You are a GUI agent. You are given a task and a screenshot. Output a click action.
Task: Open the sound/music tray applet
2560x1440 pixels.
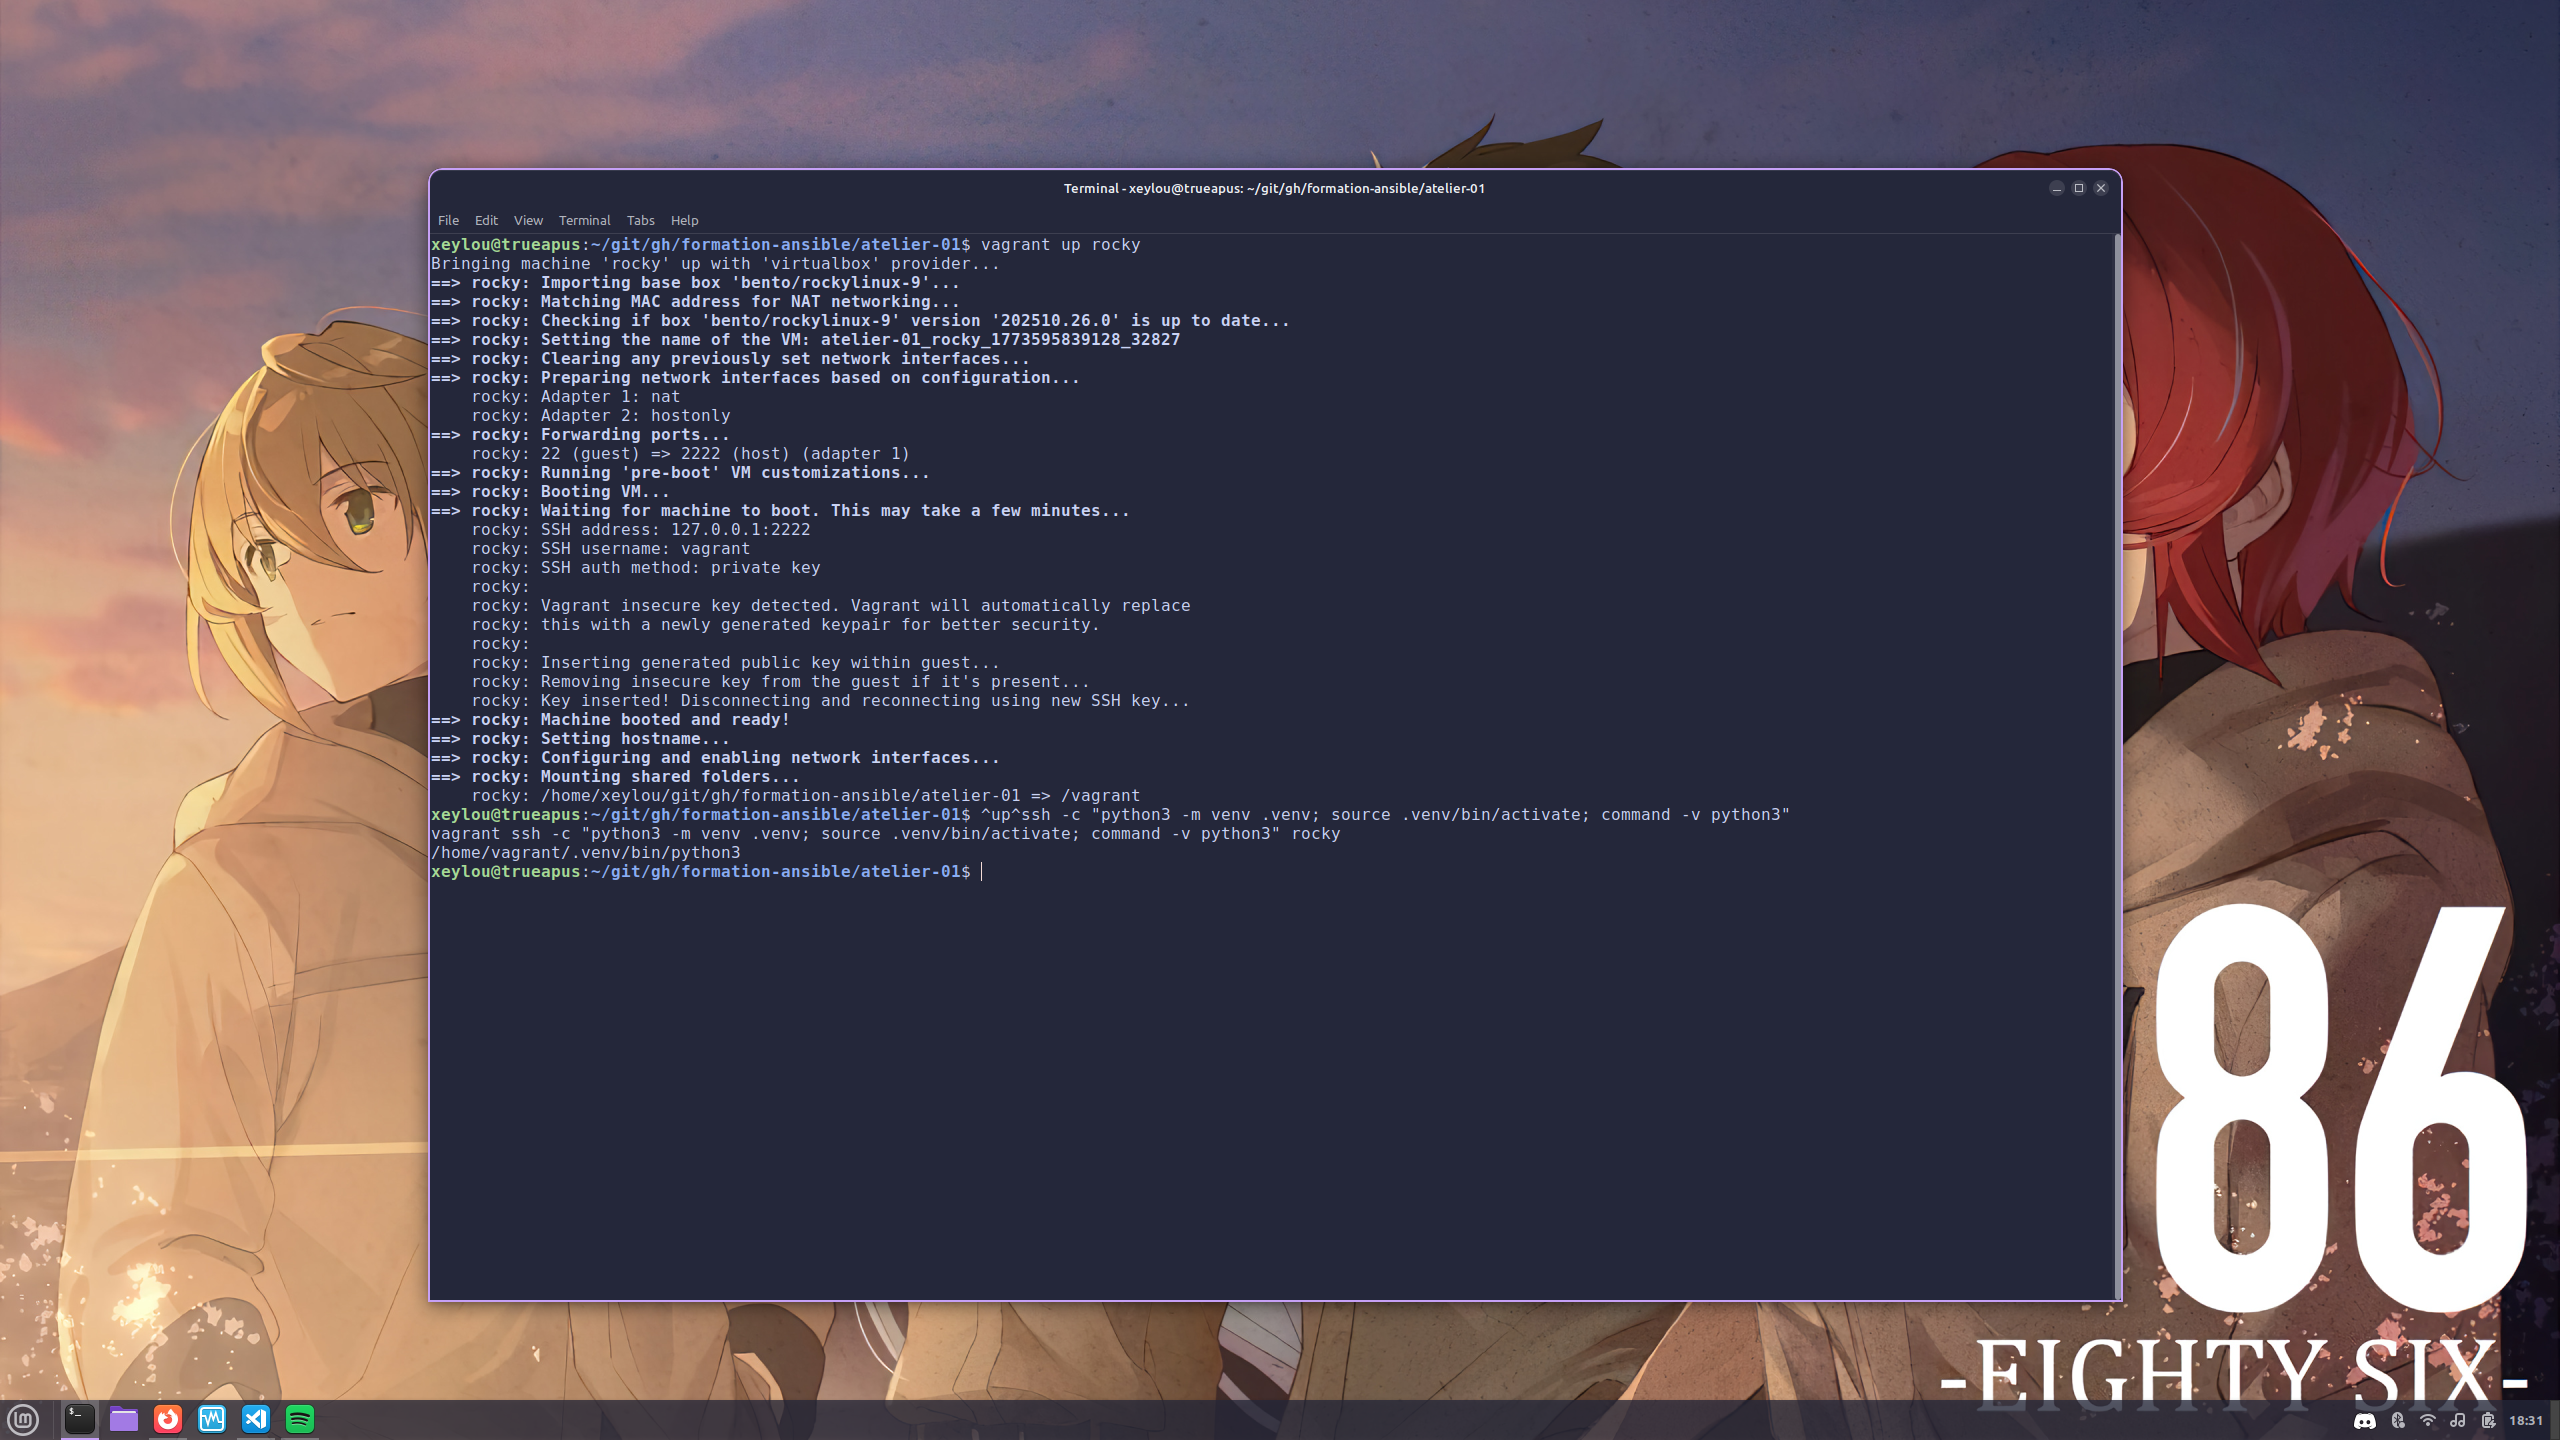[x=2457, y=1421]
